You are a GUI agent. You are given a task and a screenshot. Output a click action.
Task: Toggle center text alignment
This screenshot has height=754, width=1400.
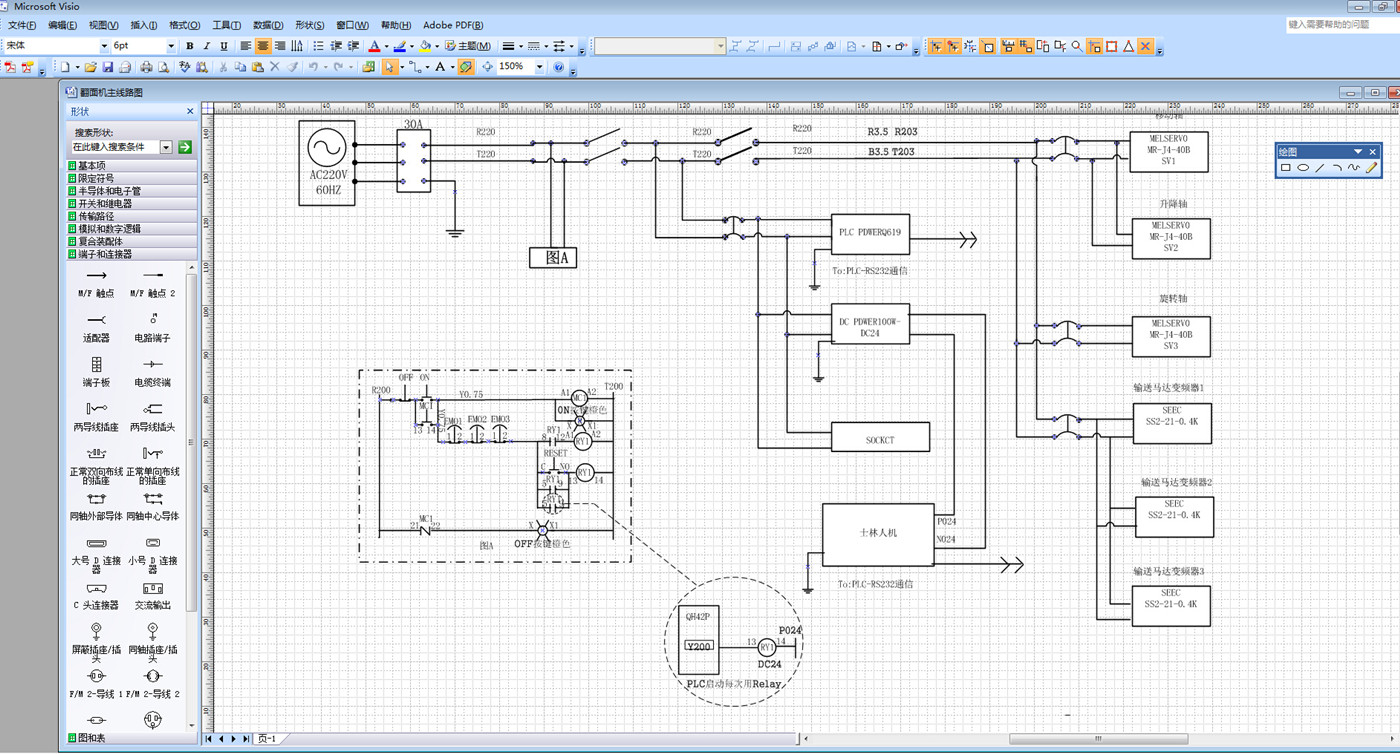(263, 46)
